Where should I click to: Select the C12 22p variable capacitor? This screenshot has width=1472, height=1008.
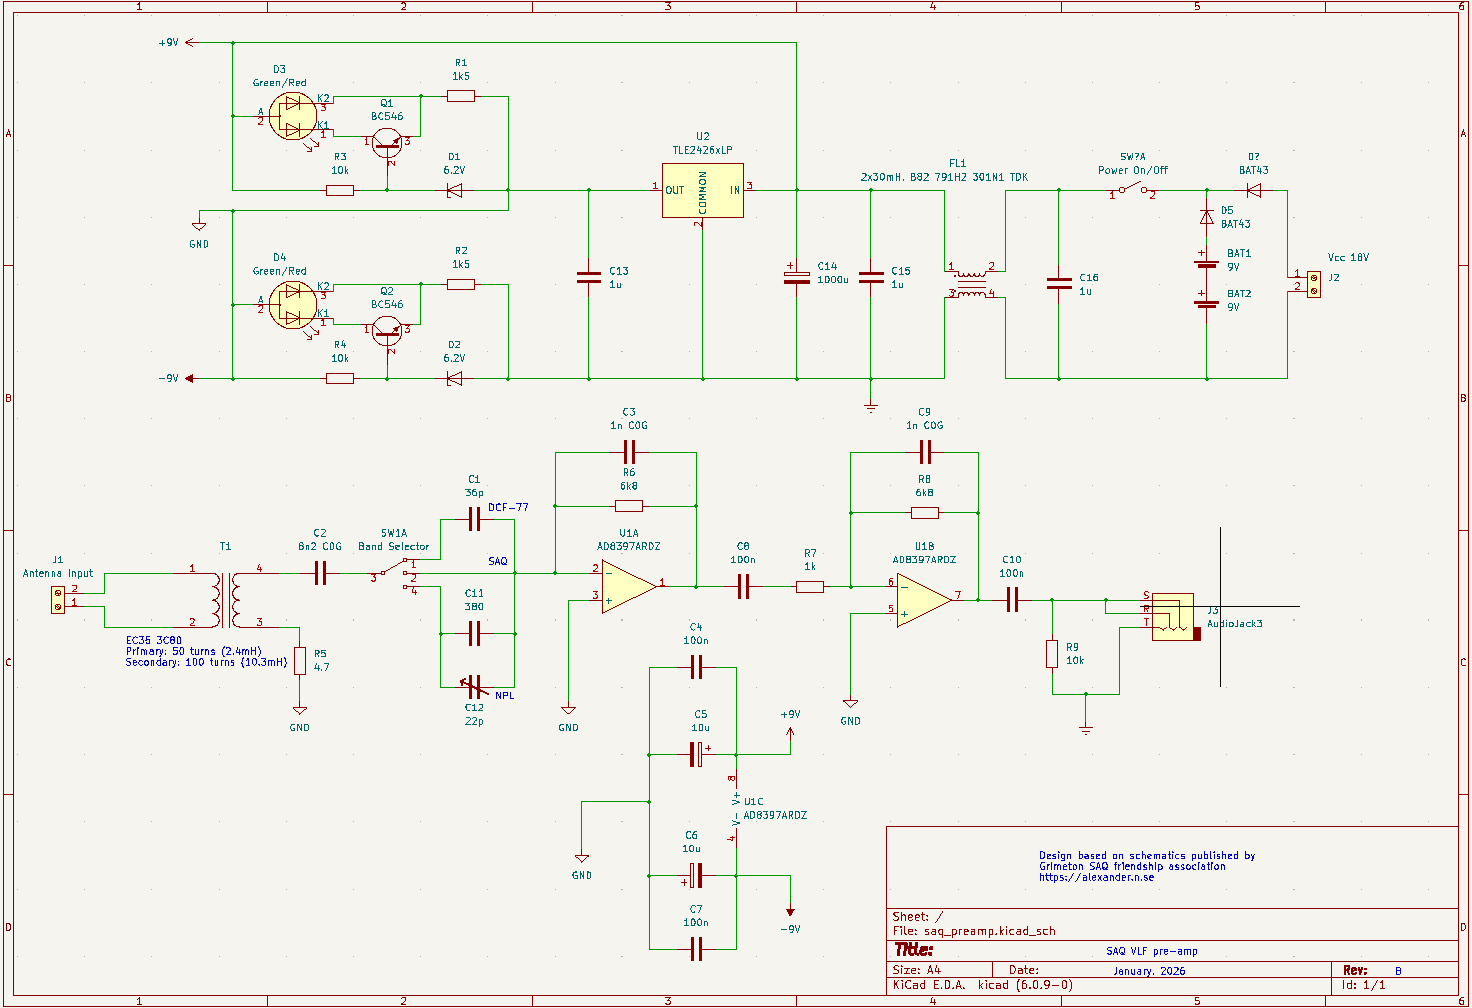click(x=475, y=686)
